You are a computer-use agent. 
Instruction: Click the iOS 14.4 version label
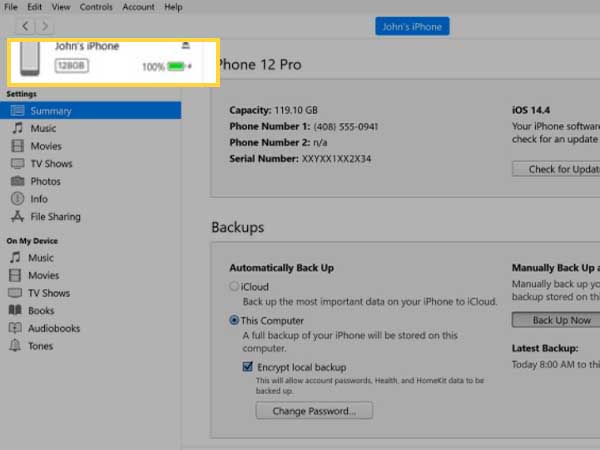click(531, 110)
